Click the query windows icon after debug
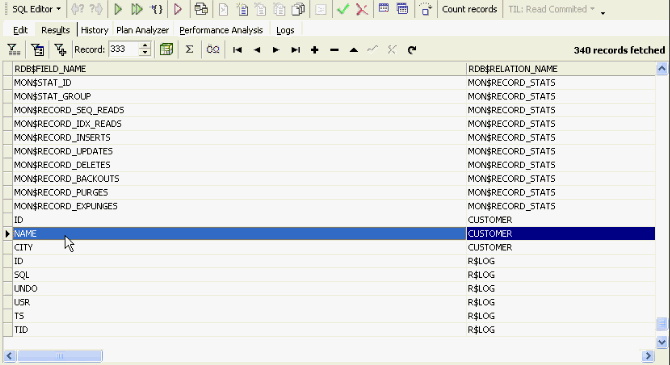 click(201, 9)
